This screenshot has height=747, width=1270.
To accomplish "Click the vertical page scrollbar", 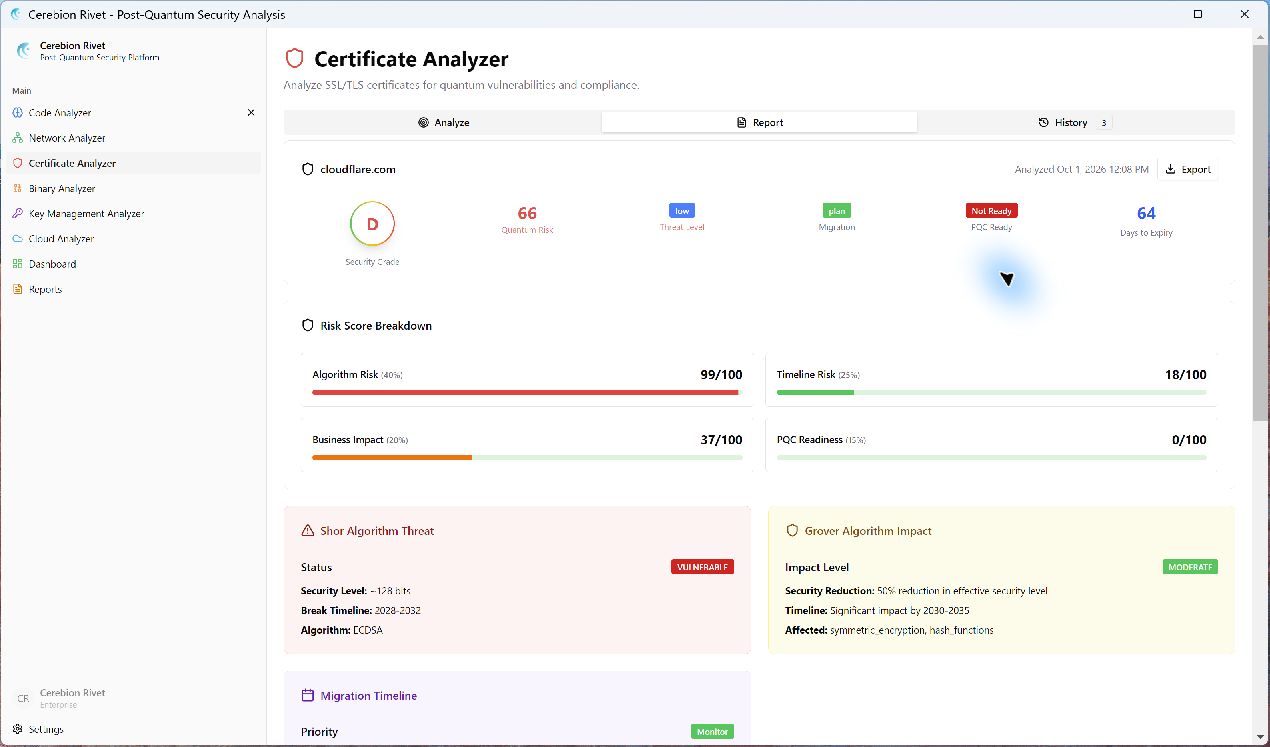I will pyautogui.click(x=1260, y=232).
